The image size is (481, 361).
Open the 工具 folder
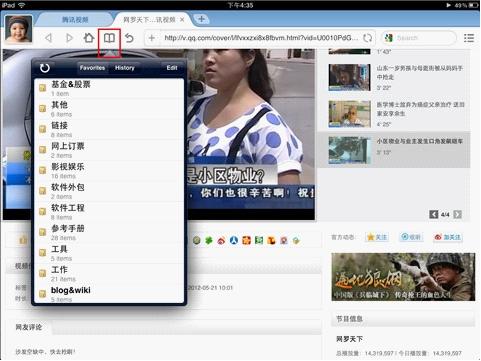(109, 253)
